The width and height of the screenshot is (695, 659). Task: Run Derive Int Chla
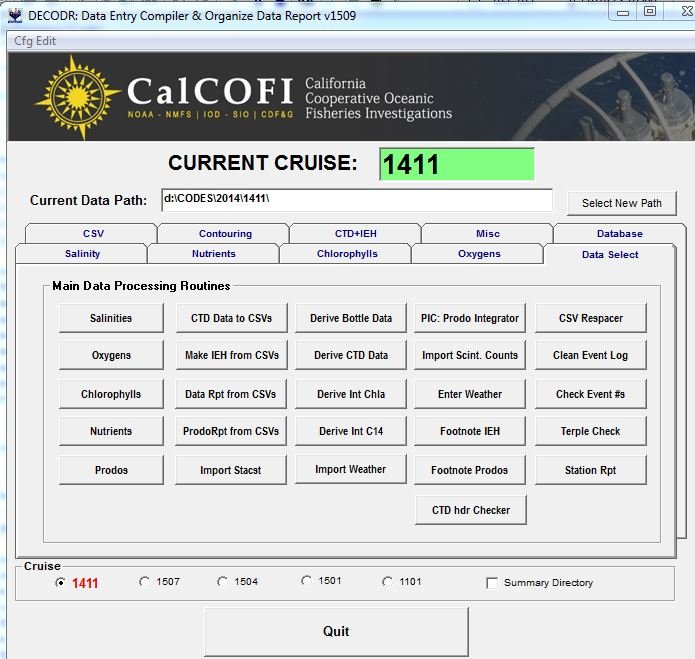(351, 394)
